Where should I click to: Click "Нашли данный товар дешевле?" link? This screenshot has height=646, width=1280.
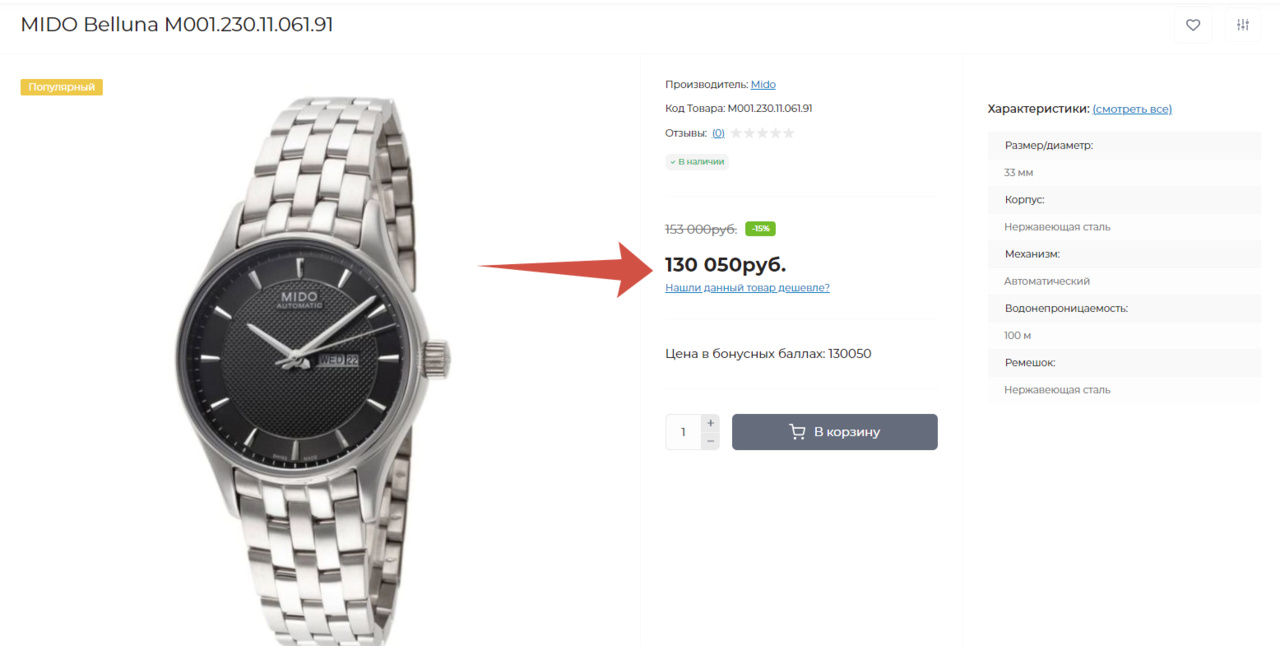(747, 288)
